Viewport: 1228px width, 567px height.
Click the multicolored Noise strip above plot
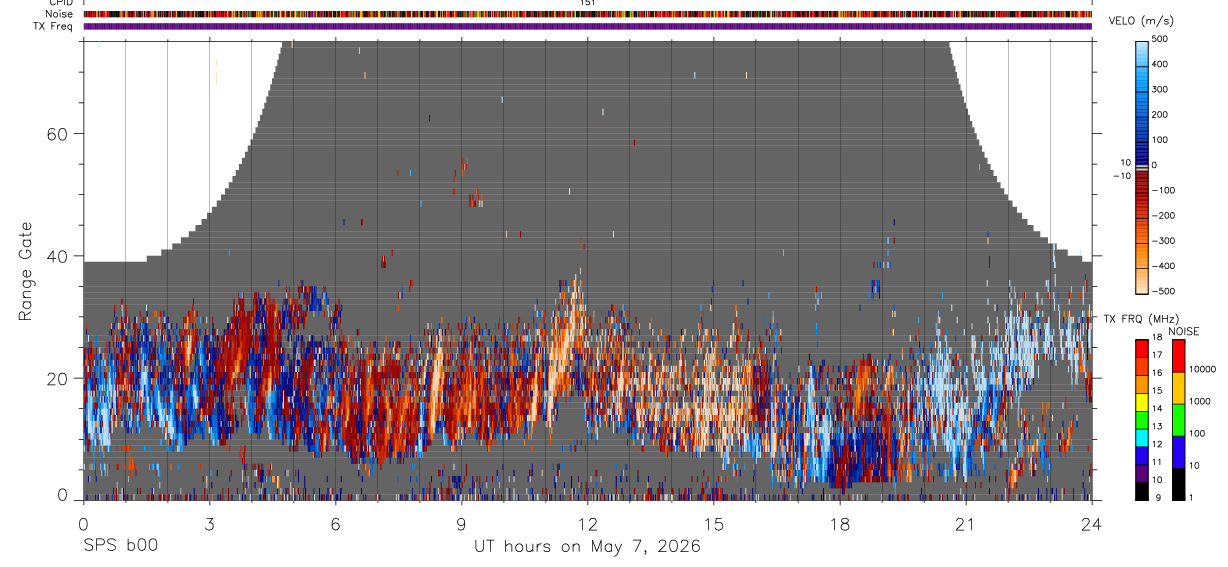click(x=587, y=14)
